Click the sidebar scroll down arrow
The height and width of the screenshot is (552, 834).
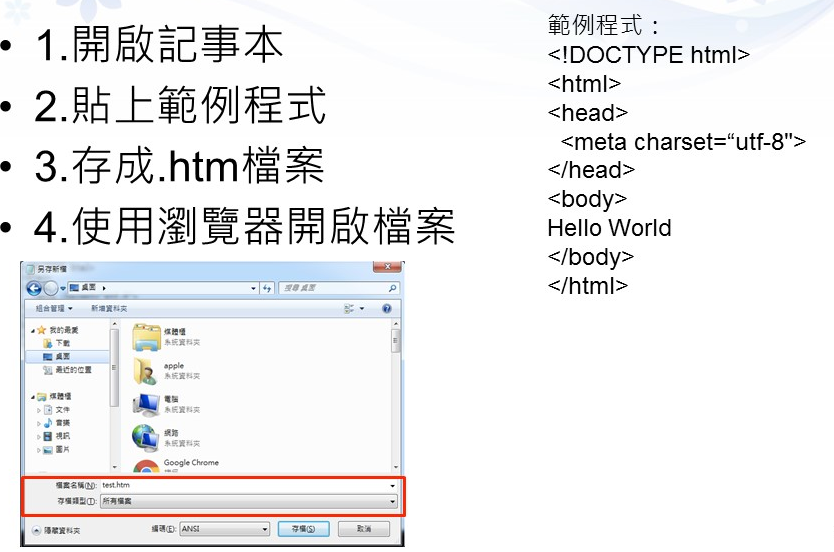tap(114, 468)
